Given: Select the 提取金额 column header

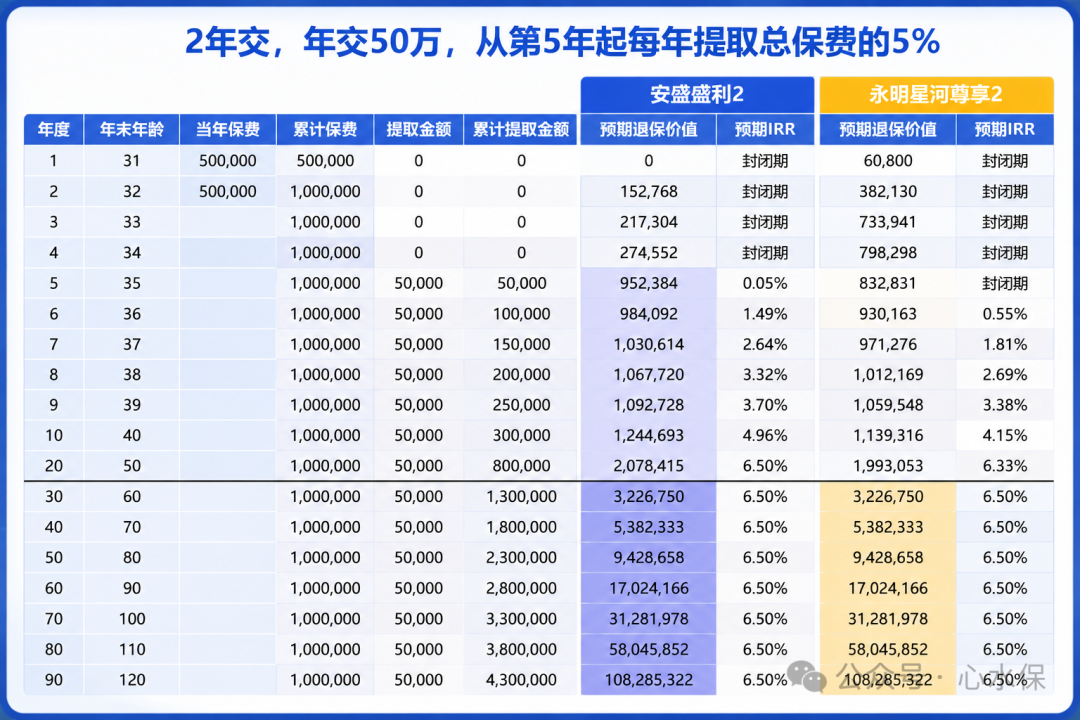Looking at the screenshot, I should coord(418,130).
